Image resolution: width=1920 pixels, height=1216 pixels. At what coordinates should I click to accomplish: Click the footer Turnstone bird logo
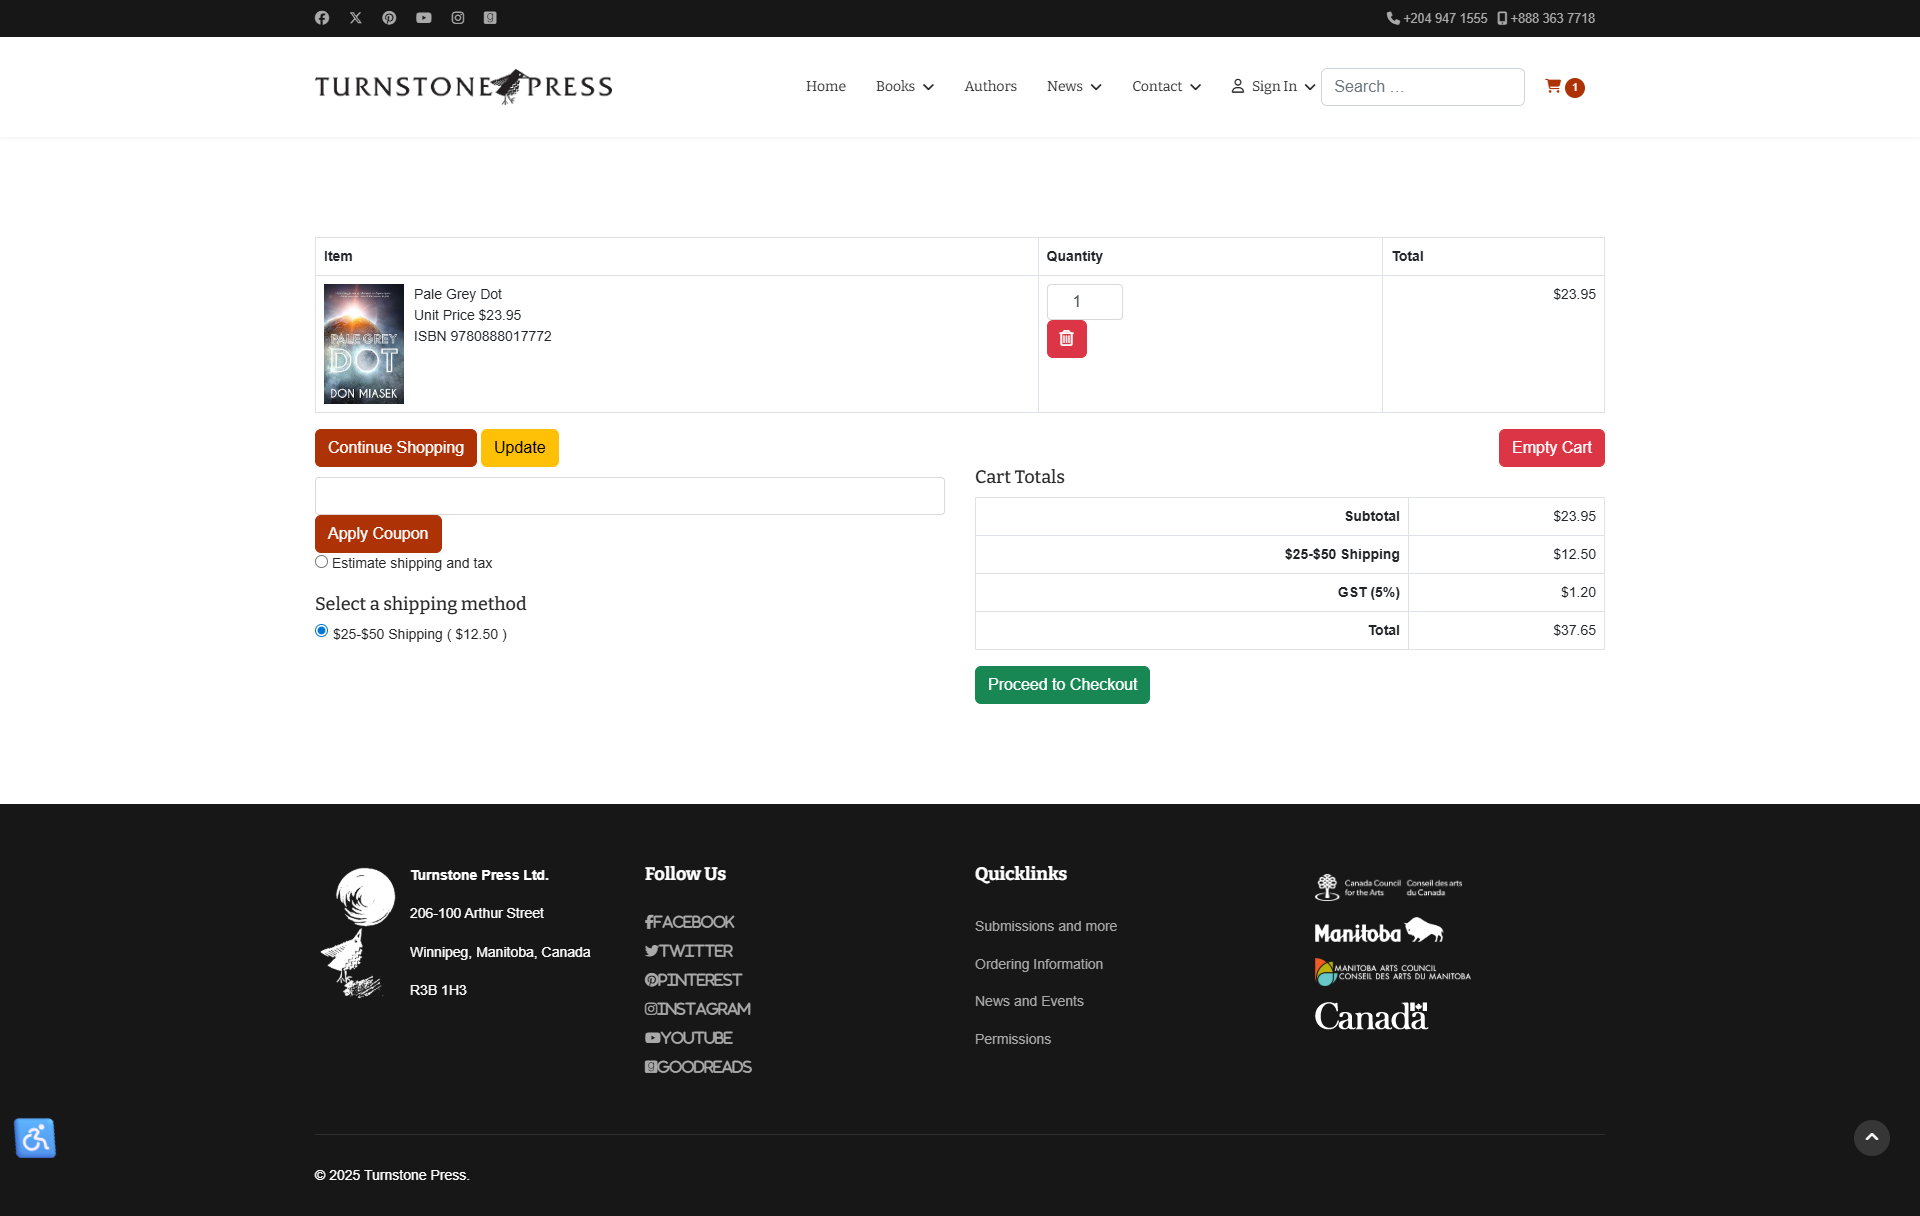[x=358, y=933]
